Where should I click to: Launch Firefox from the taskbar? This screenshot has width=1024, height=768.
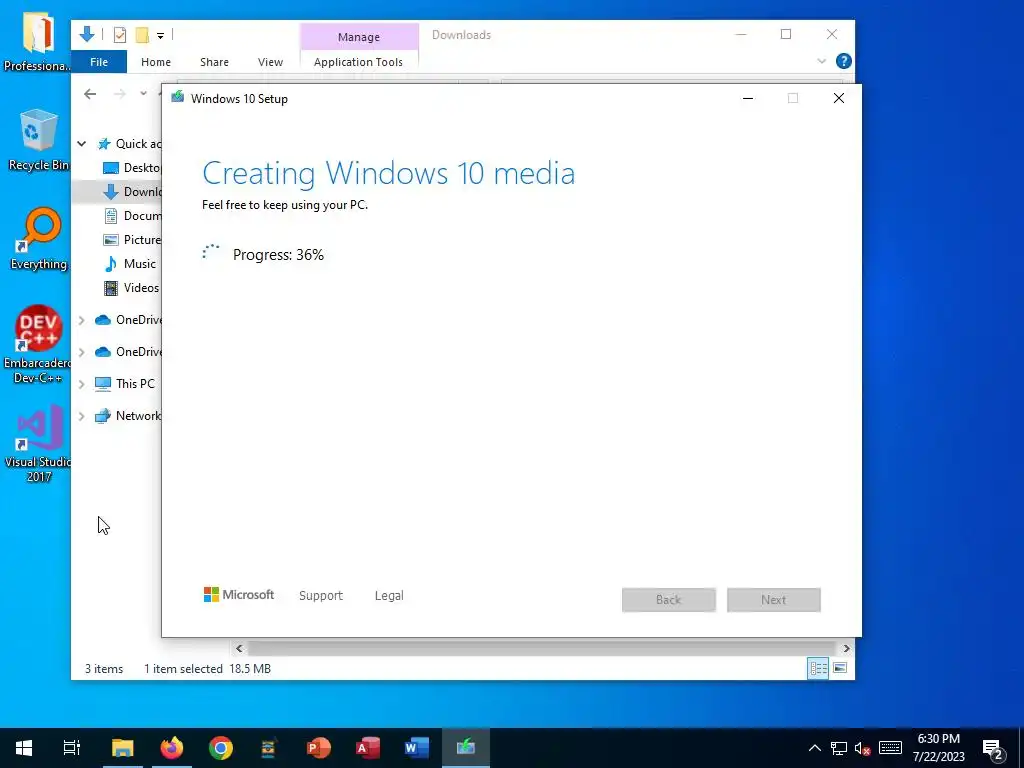tap(172, 748)
